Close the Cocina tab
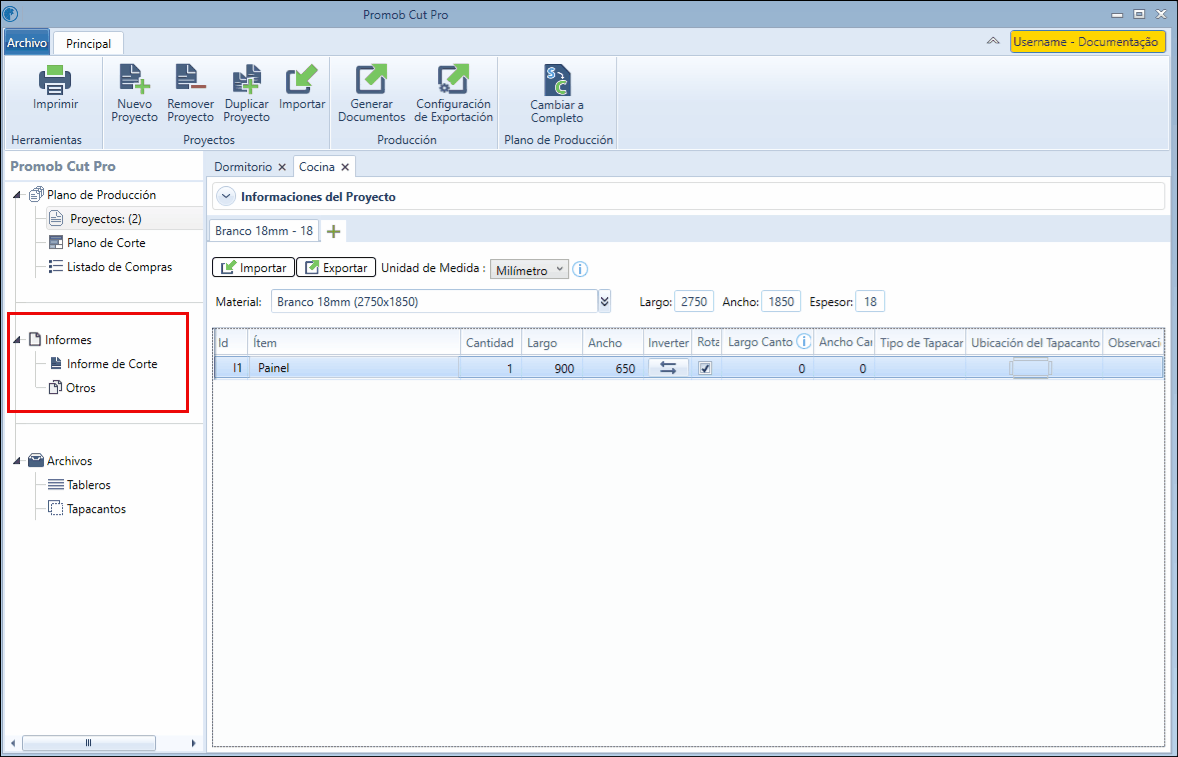The width and height of the screenshot is (1178, 757). point(345,167)
